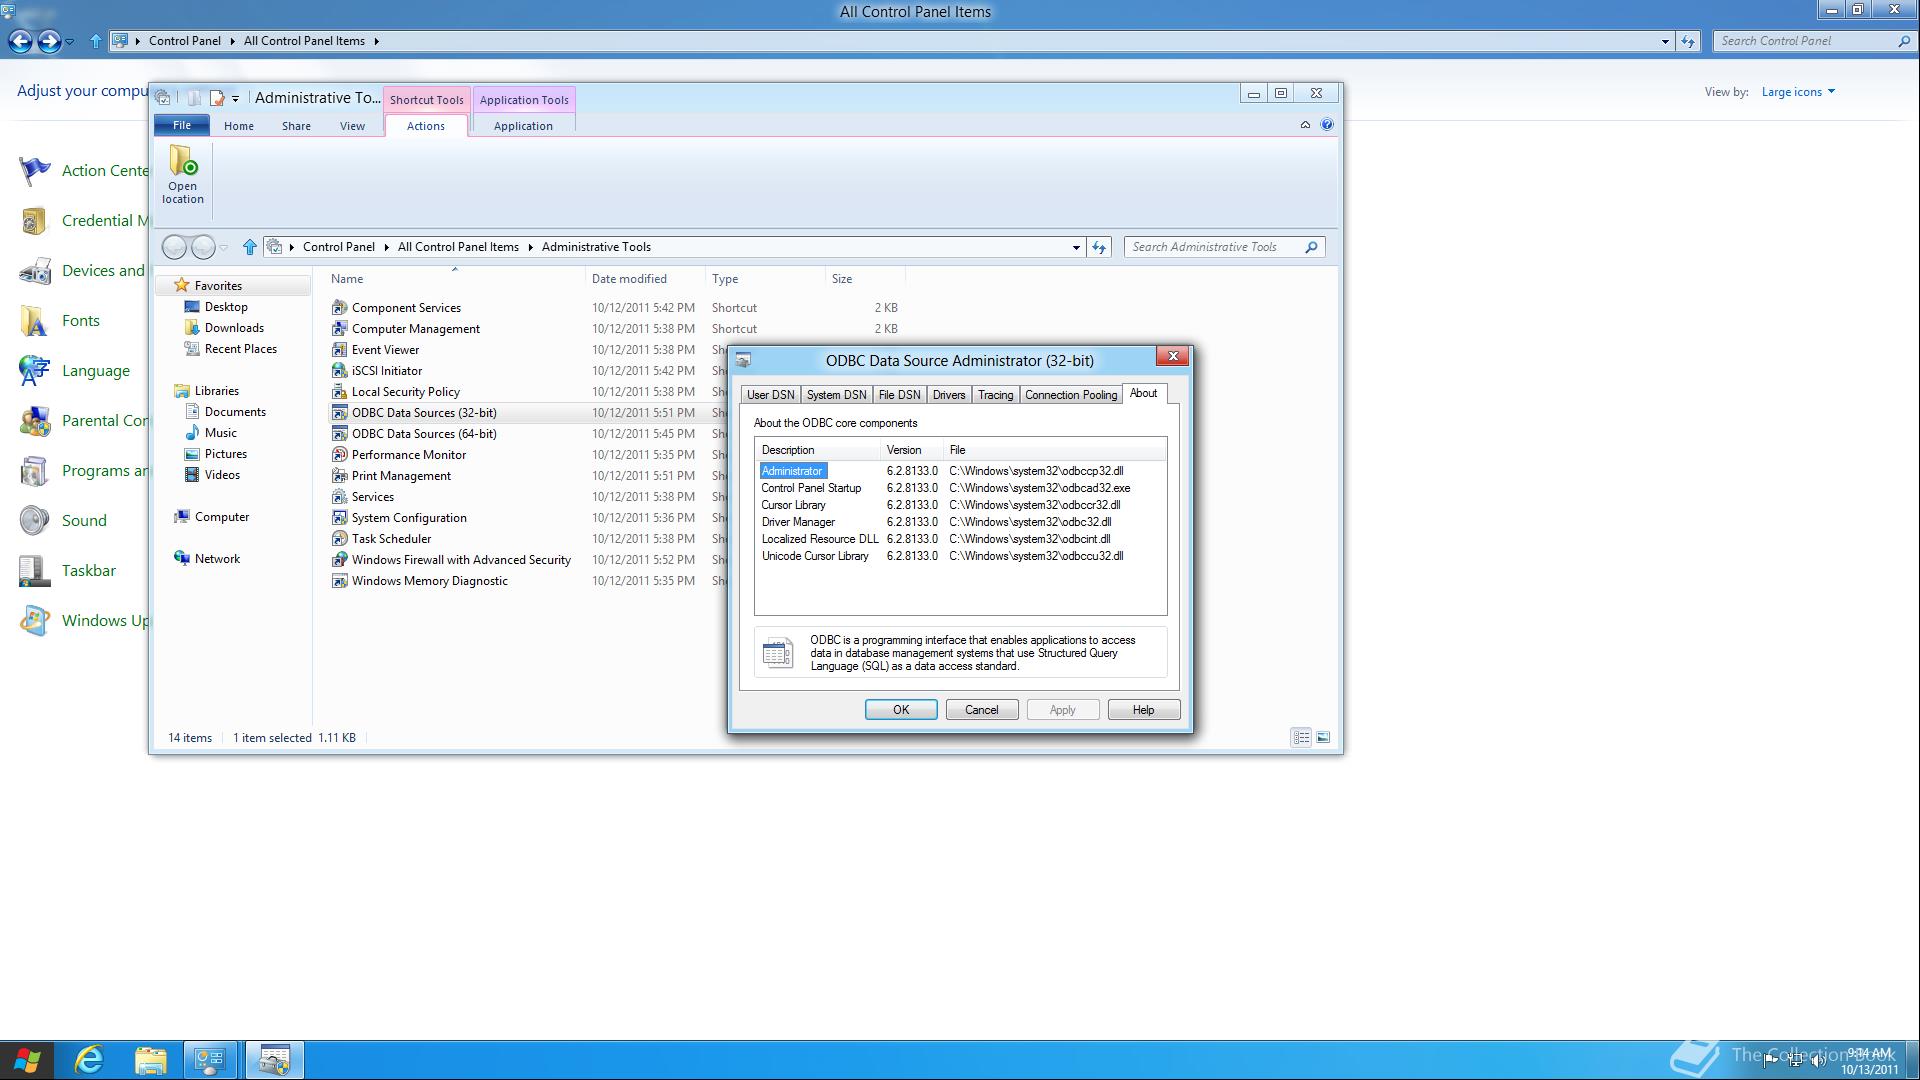Viewport: 1920px width, 1080px height.
Task: Select the Performance Monitor icon
Action: 340,455
